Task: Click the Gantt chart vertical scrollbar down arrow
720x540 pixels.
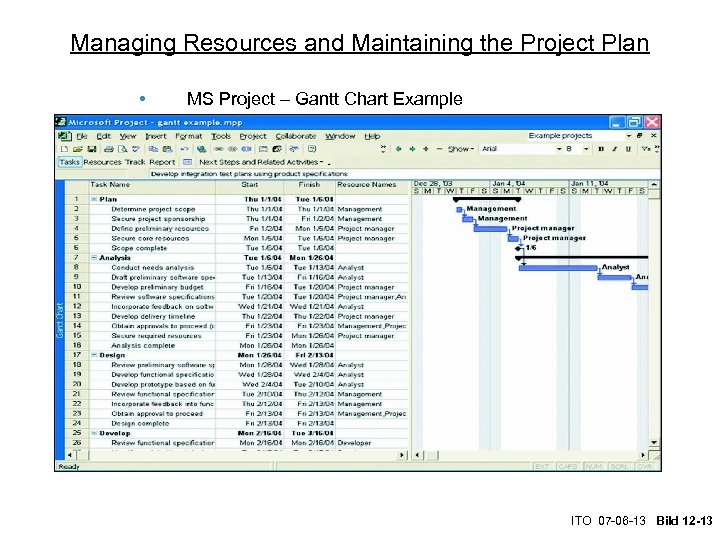Action: point(654,443)
